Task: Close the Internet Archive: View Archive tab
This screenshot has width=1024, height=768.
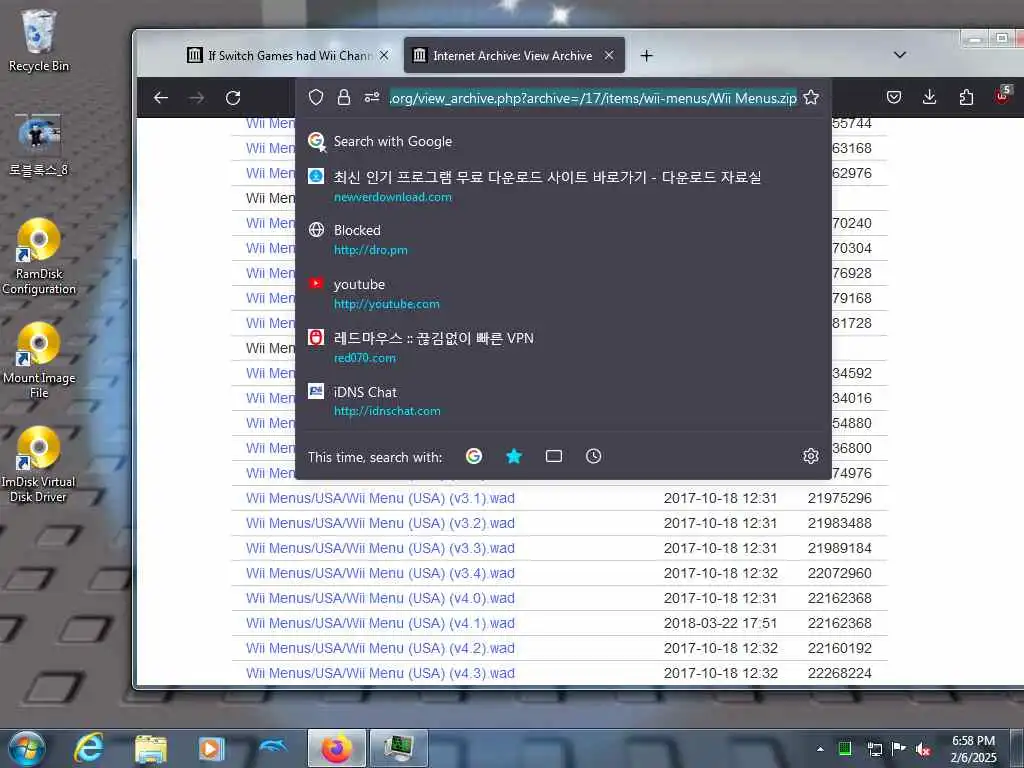Action: (x=609, y=56)
